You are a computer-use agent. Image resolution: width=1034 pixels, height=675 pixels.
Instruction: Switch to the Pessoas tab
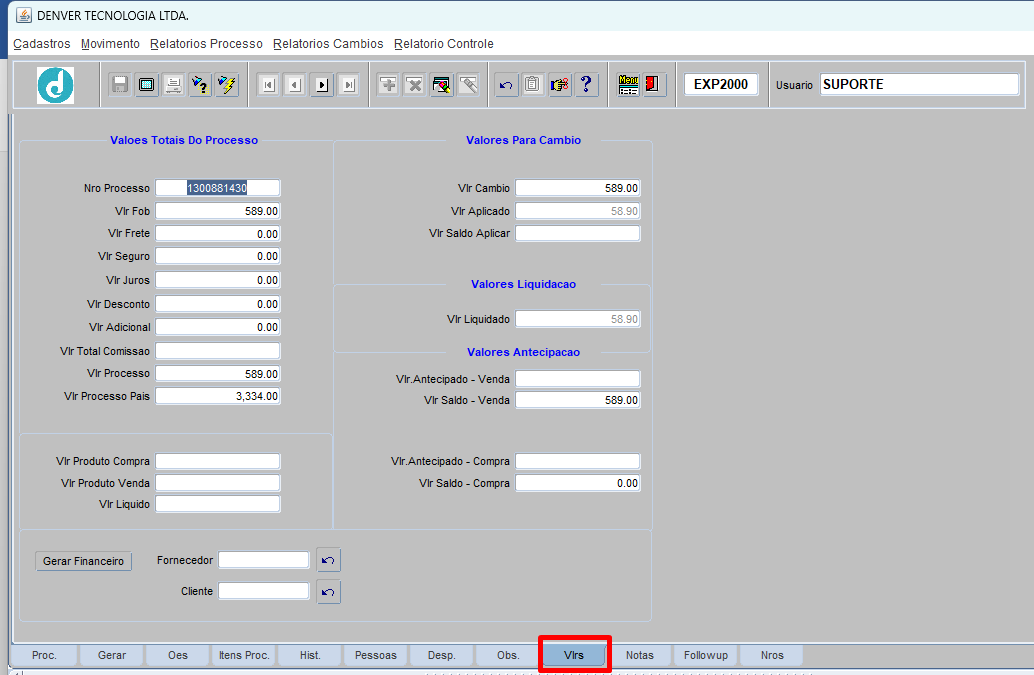376,655
